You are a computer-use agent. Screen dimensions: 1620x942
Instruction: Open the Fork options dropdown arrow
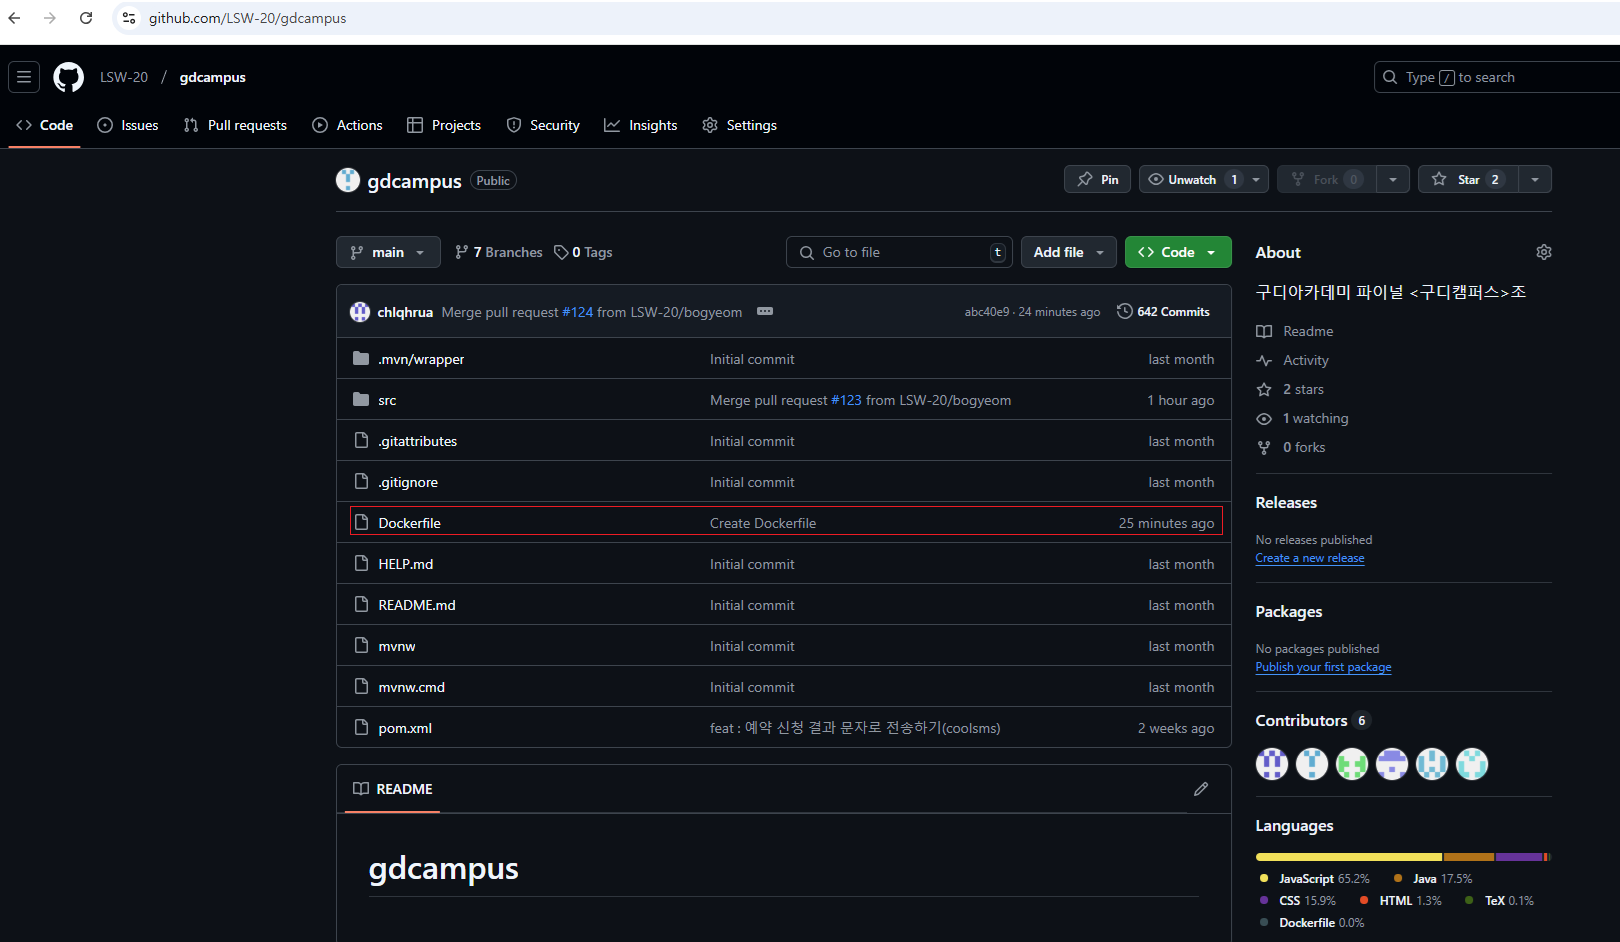[1393, 179]
